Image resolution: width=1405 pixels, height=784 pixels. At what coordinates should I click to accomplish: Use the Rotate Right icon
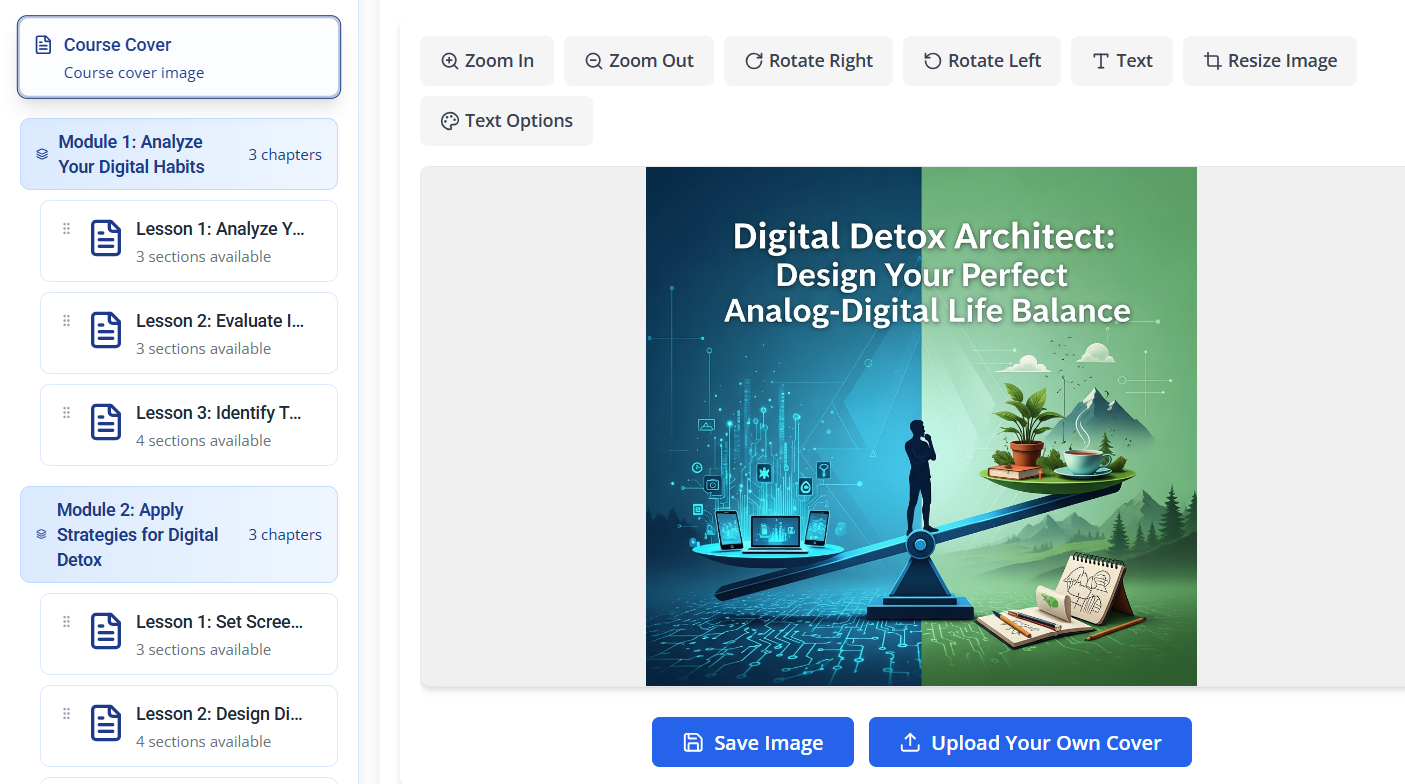751,61
